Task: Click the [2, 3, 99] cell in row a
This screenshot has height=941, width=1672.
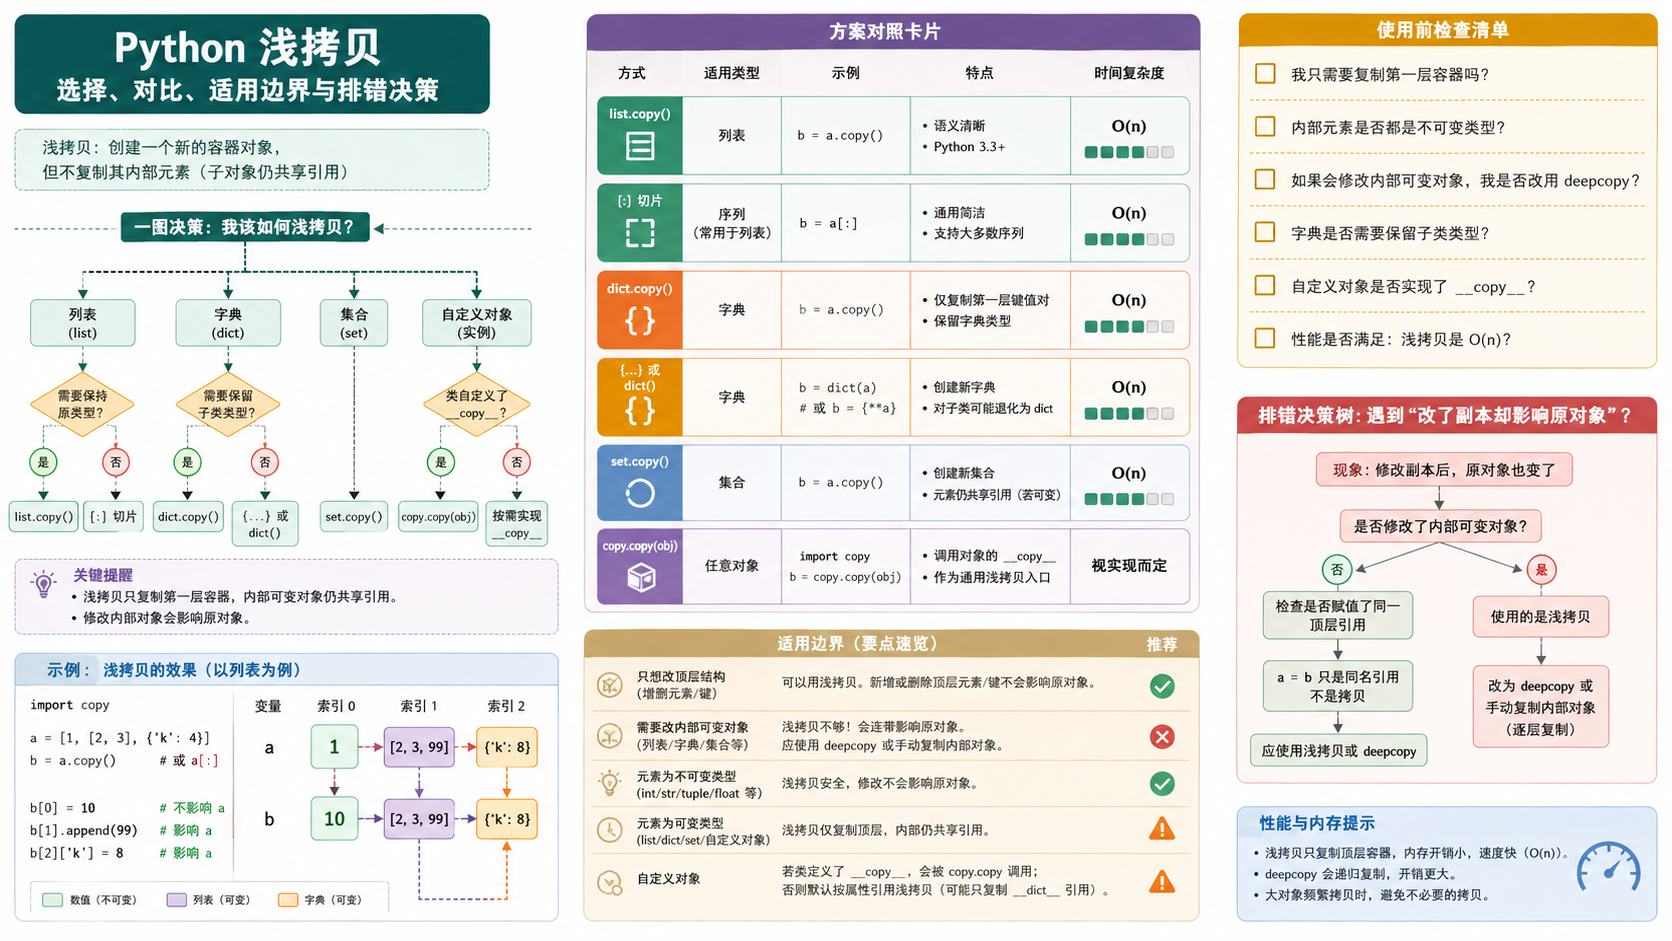Action: coord(419,747)
